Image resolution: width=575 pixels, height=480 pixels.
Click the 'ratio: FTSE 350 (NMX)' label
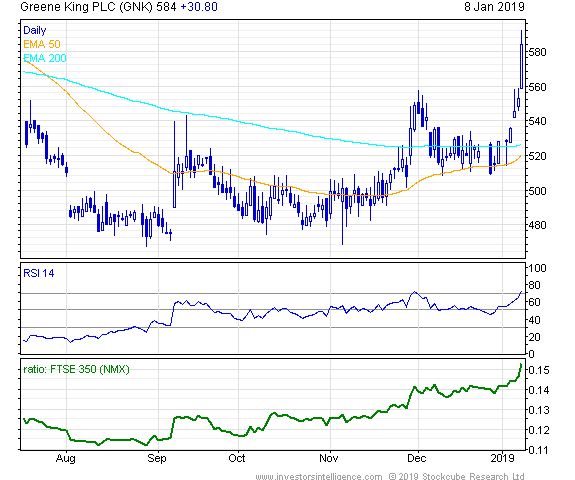[x=76, y=369]
